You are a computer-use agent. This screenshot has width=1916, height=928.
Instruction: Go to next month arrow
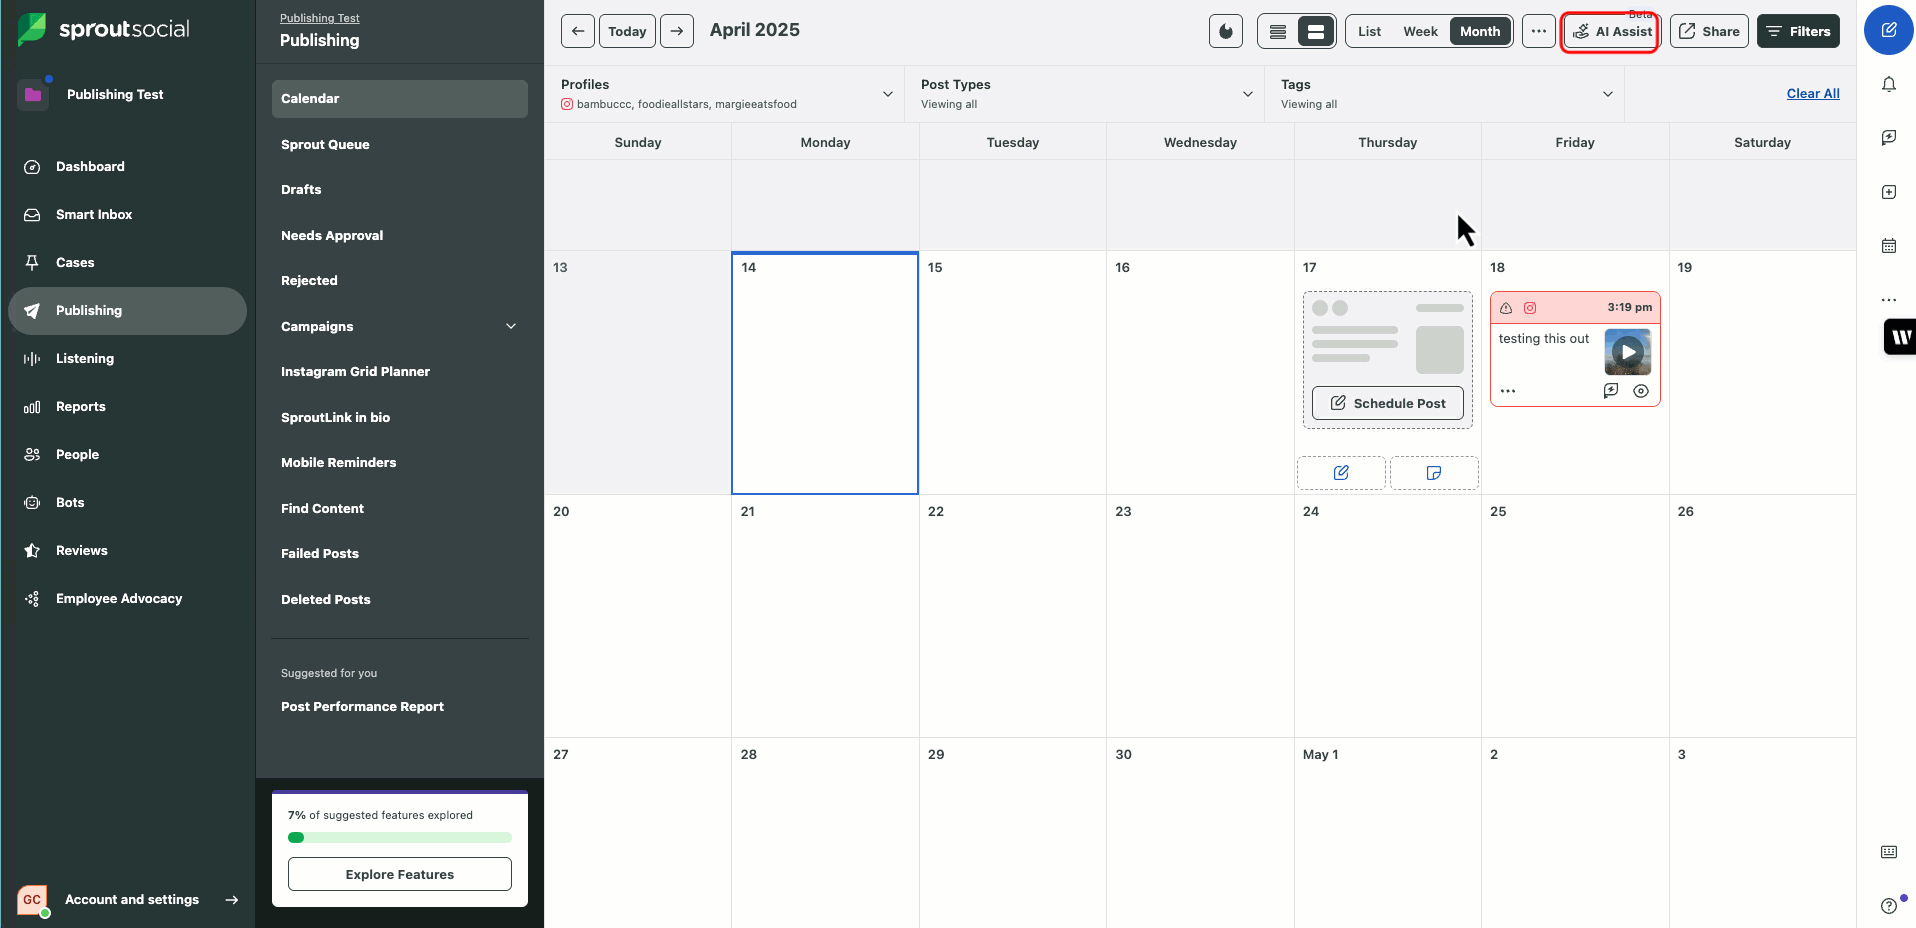[677, 31]
